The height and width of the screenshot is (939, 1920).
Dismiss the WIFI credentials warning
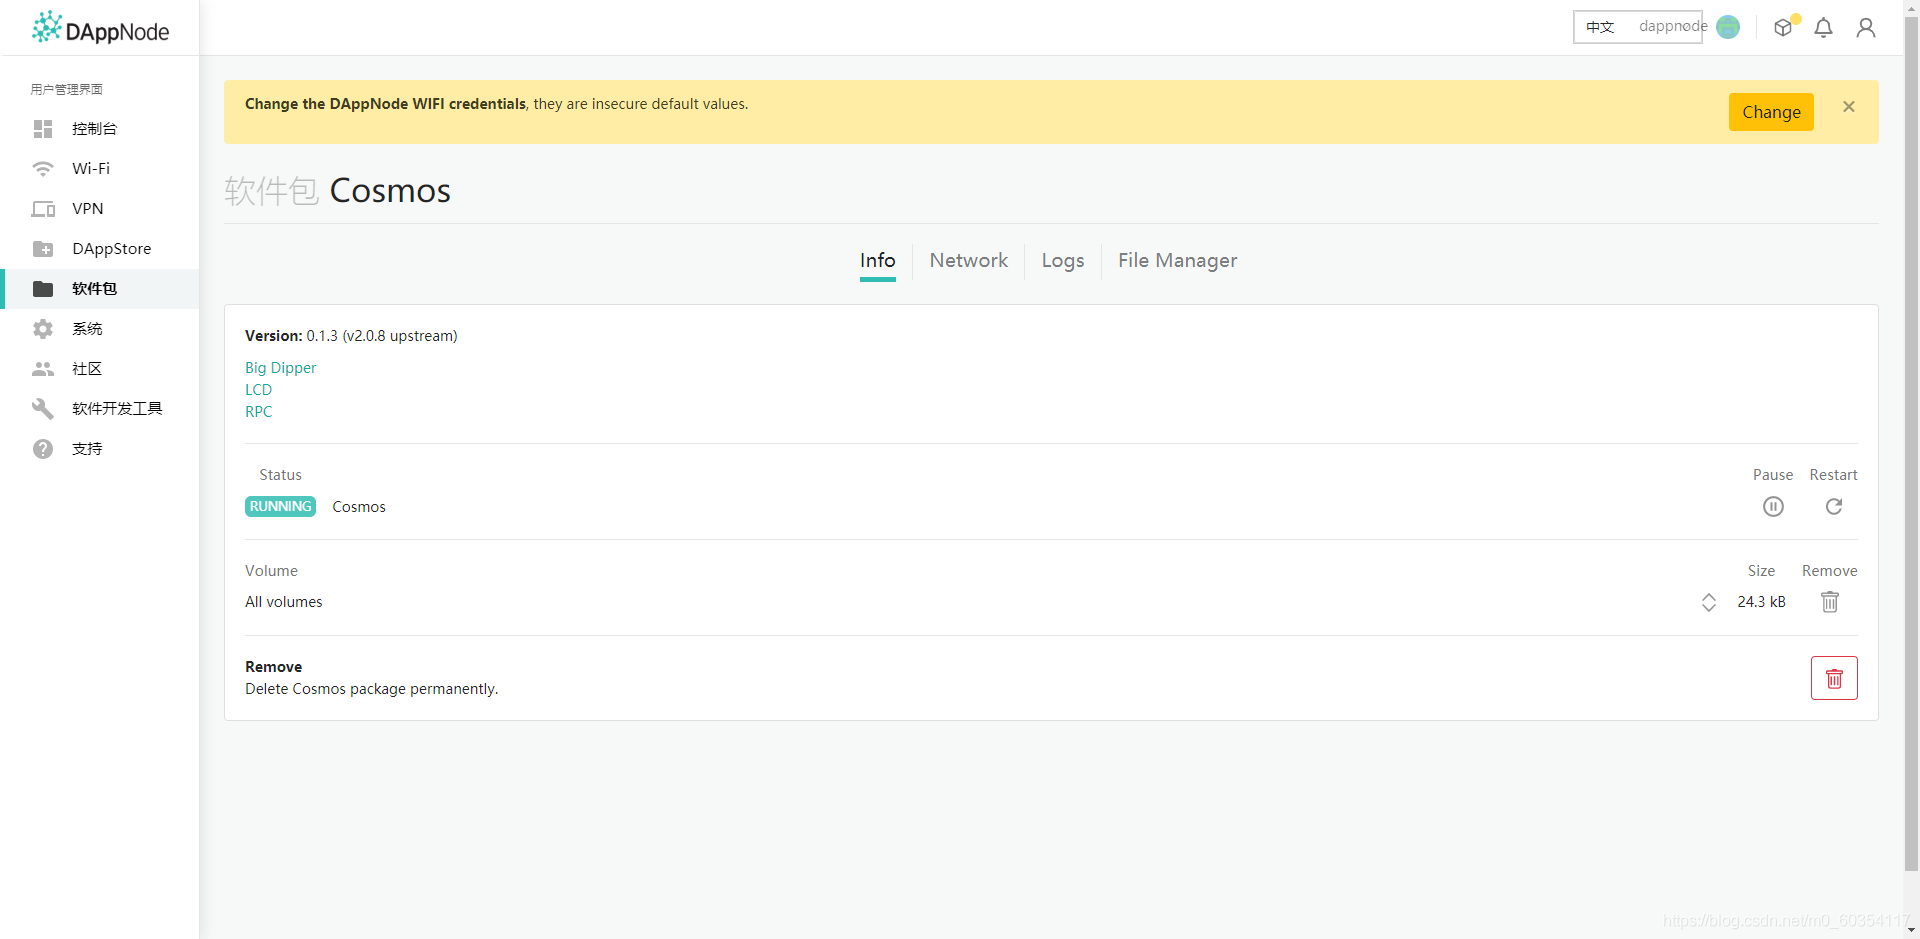point(1849,107)
